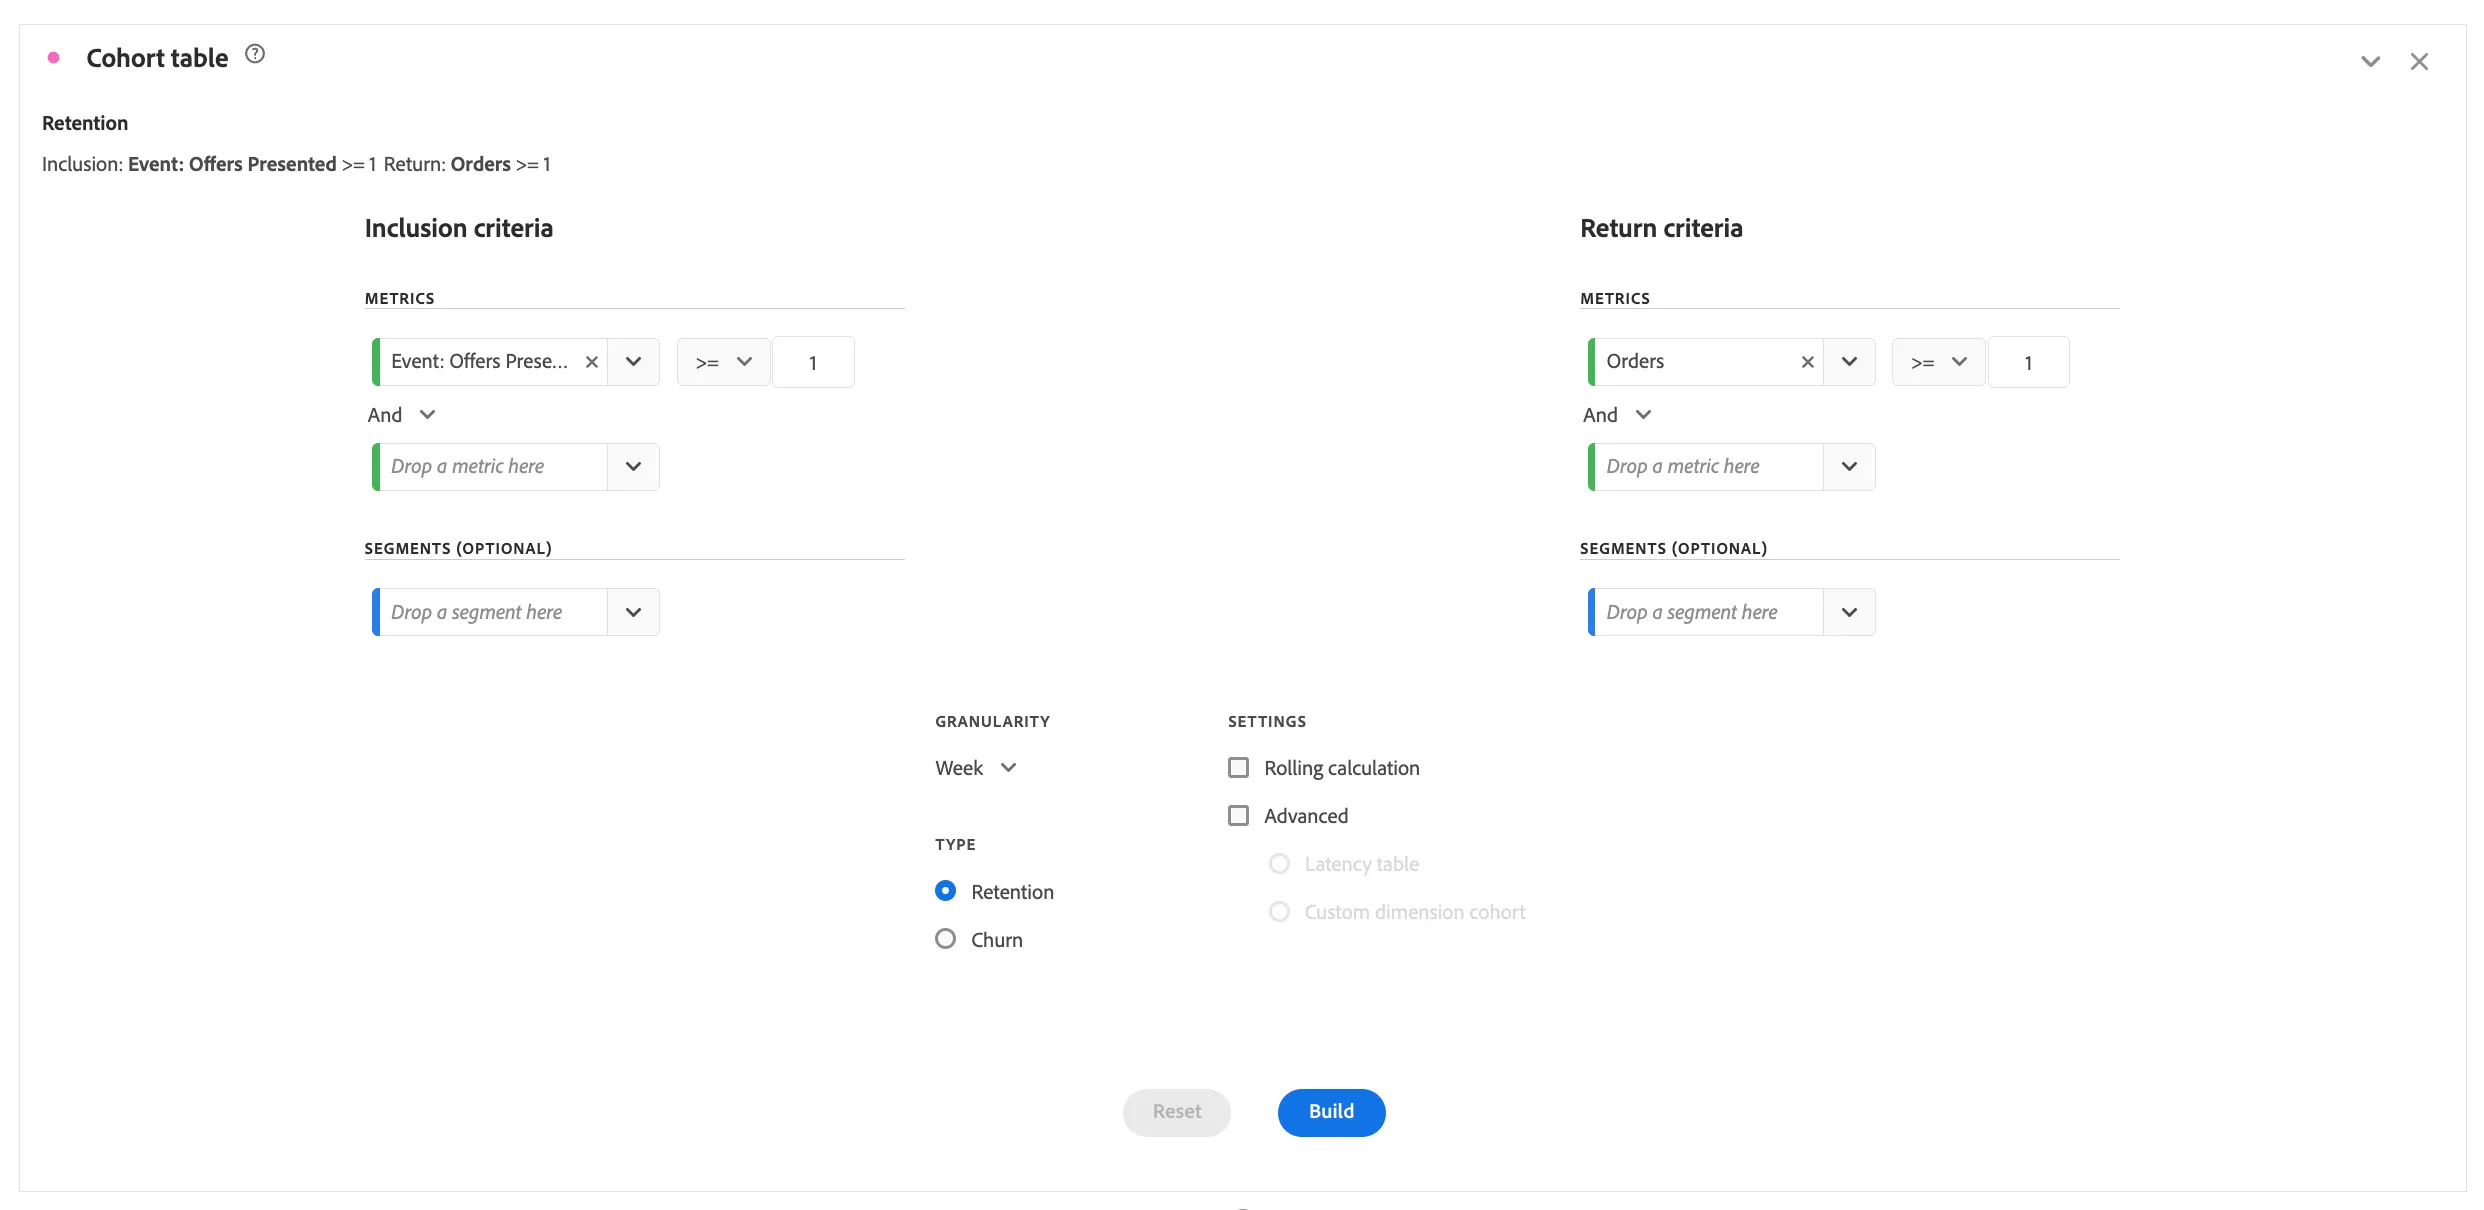Open the Offers Presented metric dropdown
This screenshot has height=1210, width=2484.
[x=633, y=362]
